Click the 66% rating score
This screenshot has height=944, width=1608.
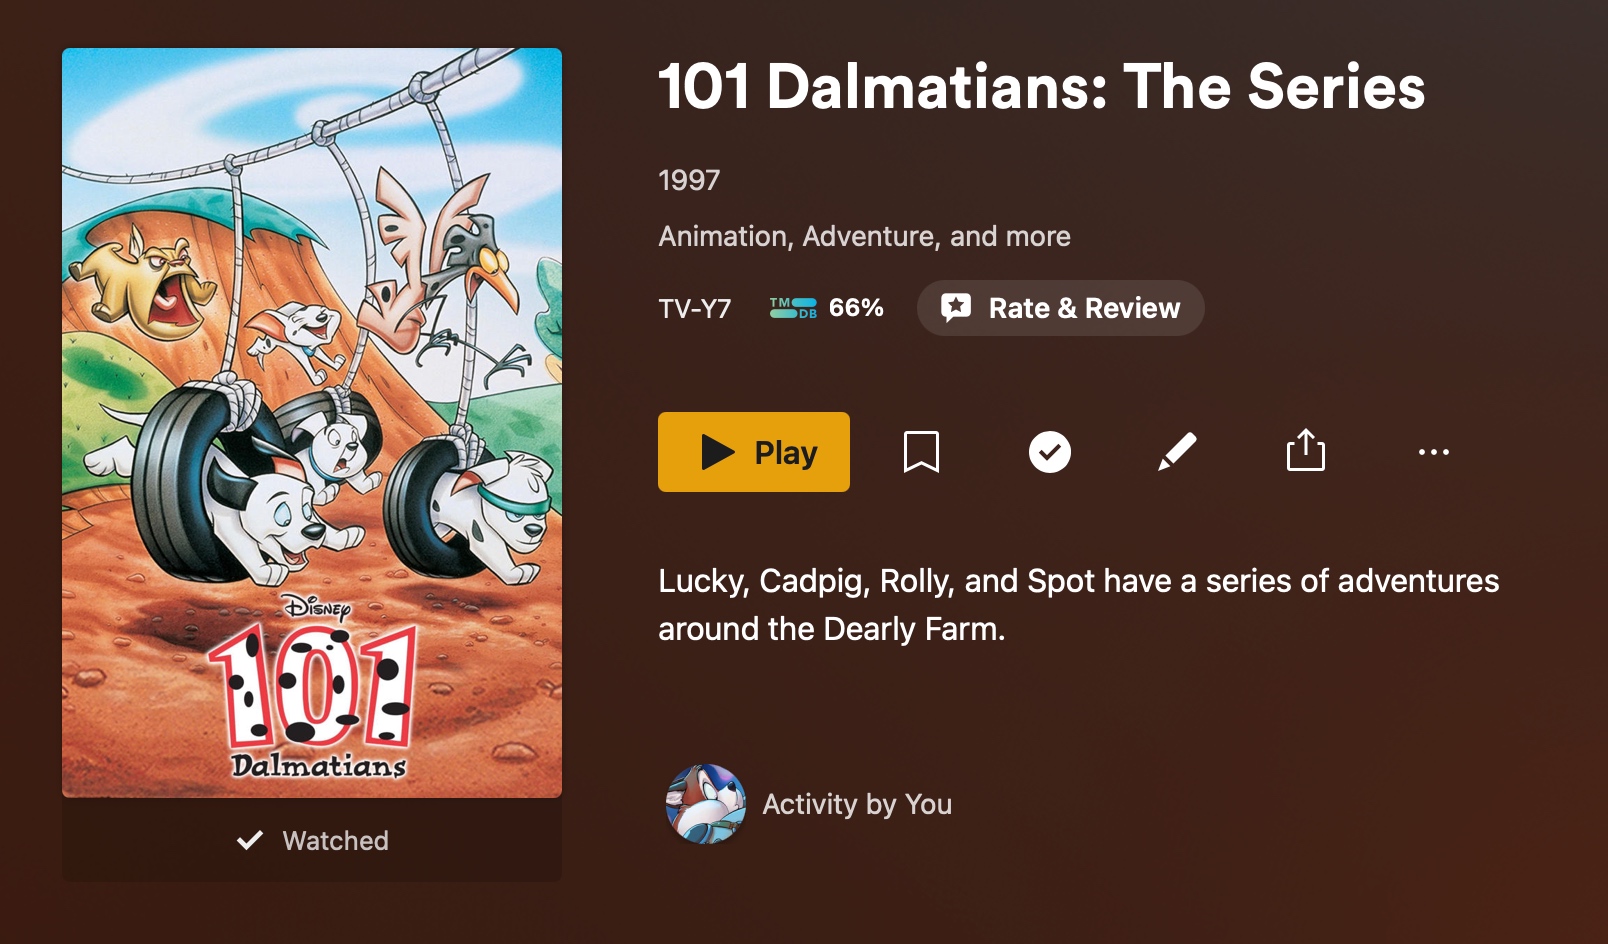point(856,308)
